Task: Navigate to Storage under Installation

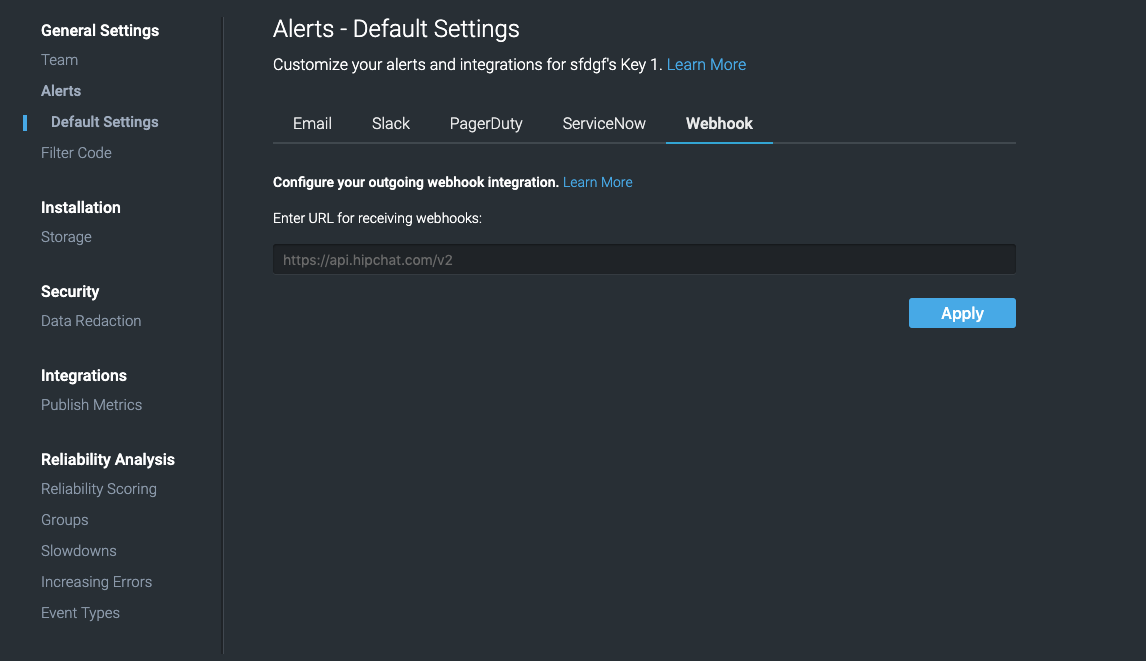Action: 66,237
